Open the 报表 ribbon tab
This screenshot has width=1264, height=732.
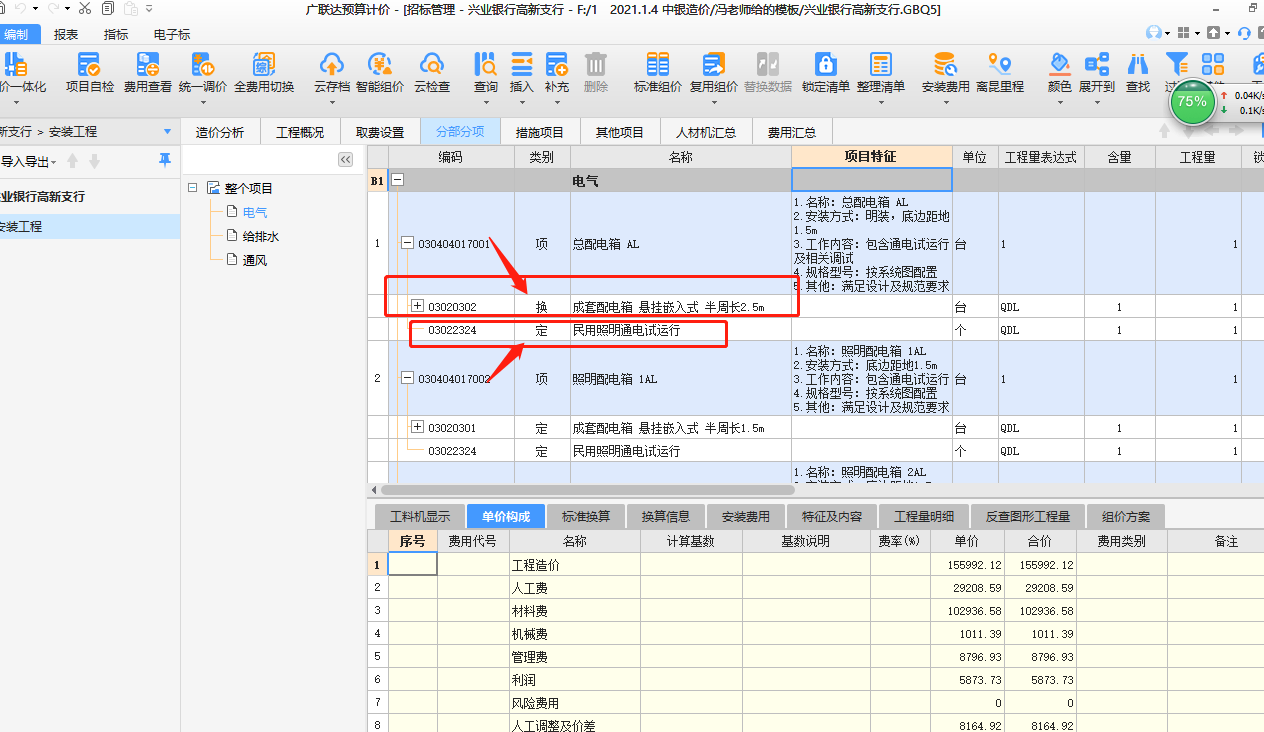pos(66,34)
